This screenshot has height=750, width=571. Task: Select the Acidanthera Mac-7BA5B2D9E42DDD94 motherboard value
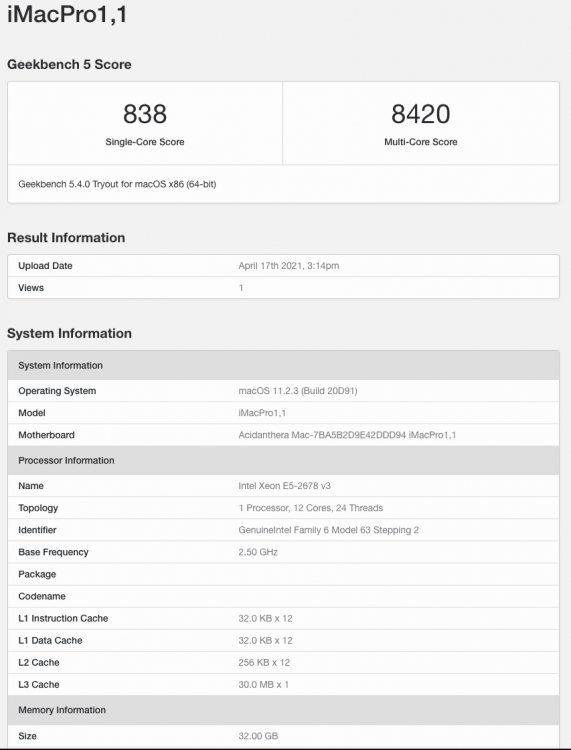pos(347,435)
